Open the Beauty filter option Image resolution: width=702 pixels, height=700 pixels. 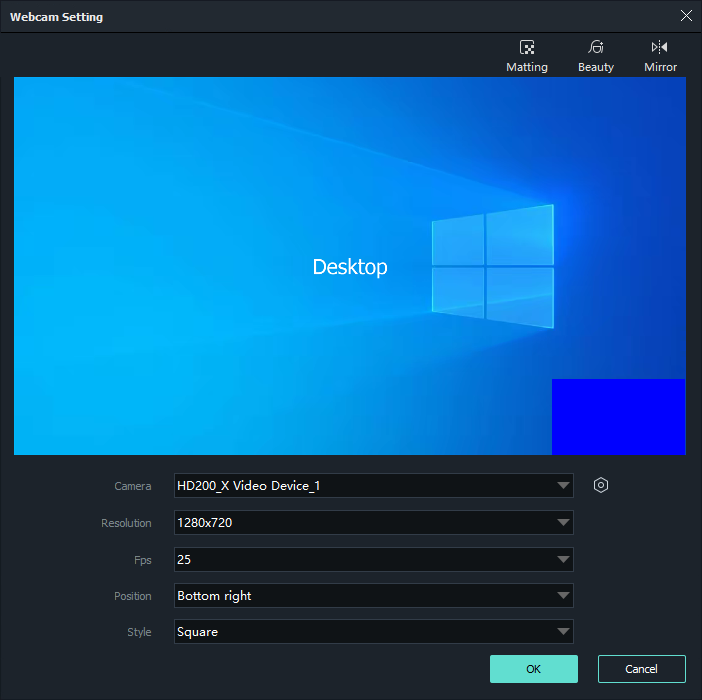595,56
